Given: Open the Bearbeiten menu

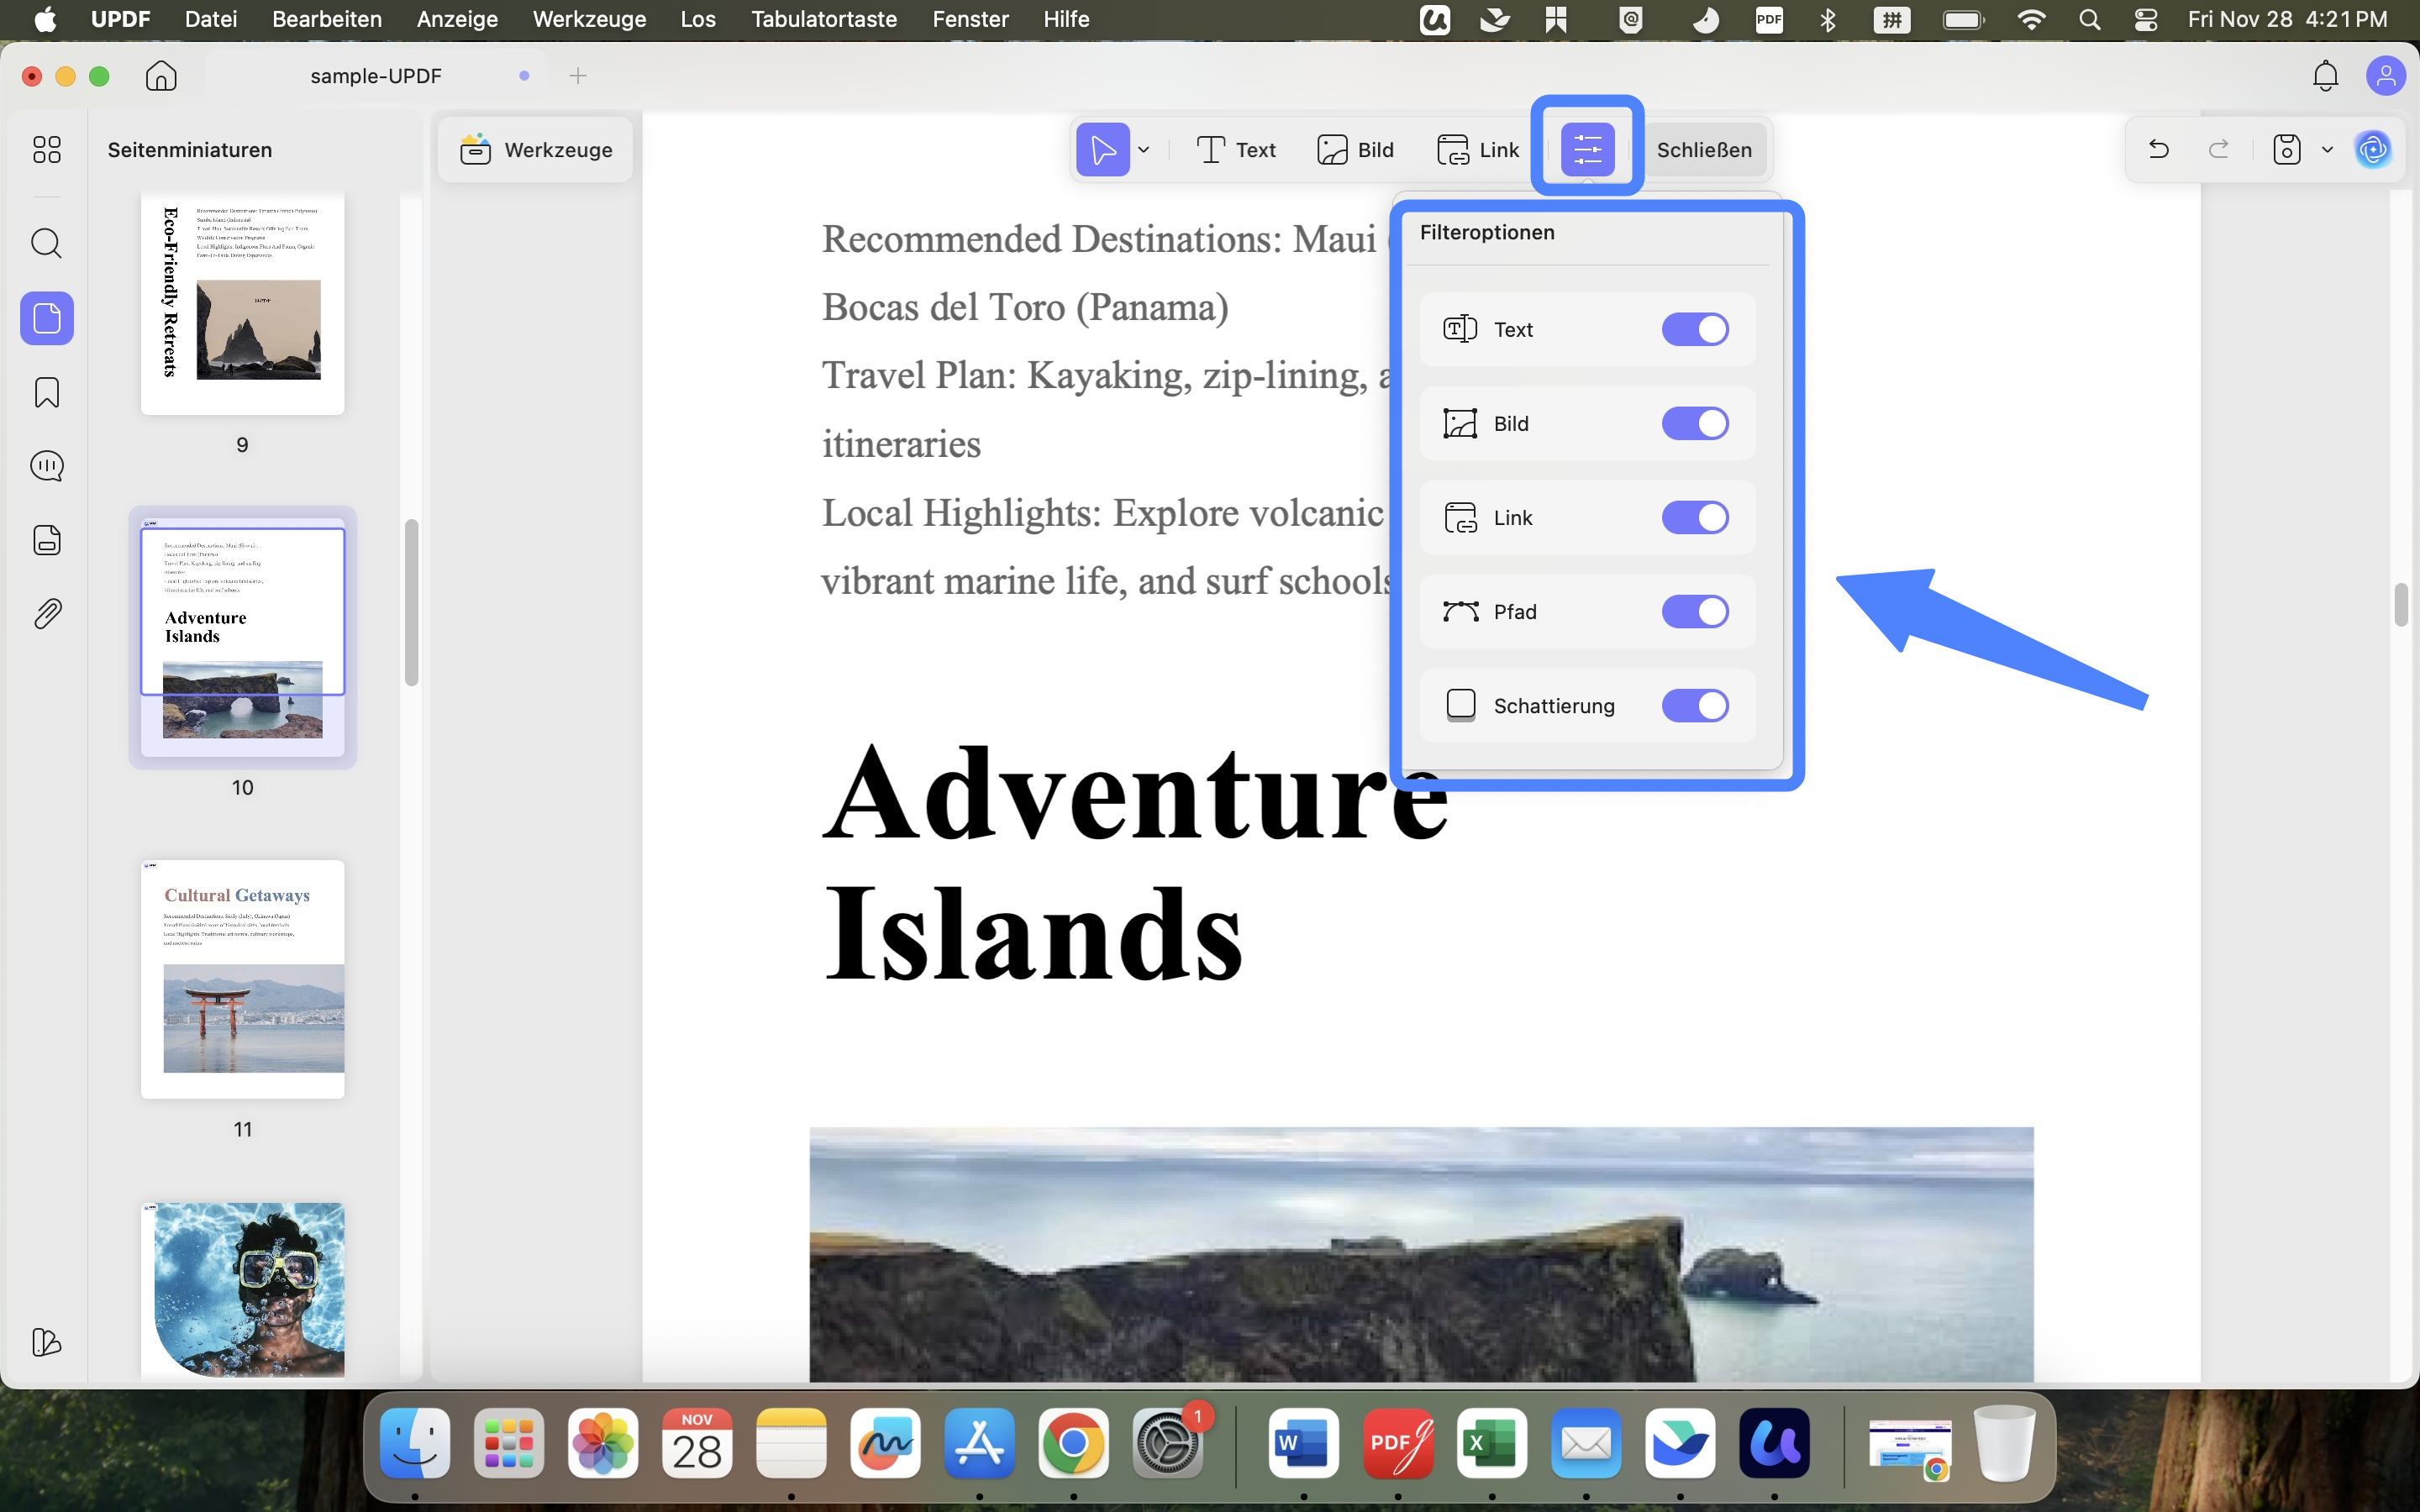Looking at the screenshot, I should (326, 19).
